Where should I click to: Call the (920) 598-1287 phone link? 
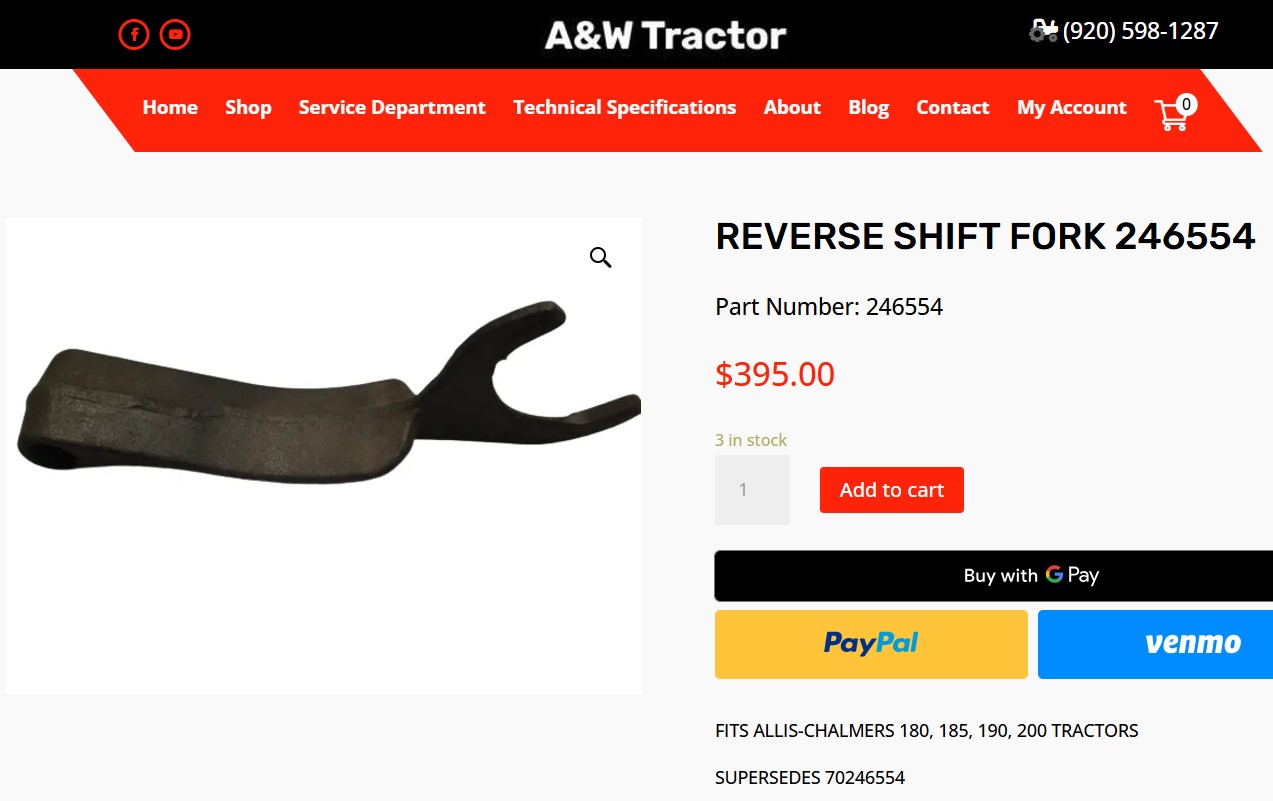point(1140,31)
